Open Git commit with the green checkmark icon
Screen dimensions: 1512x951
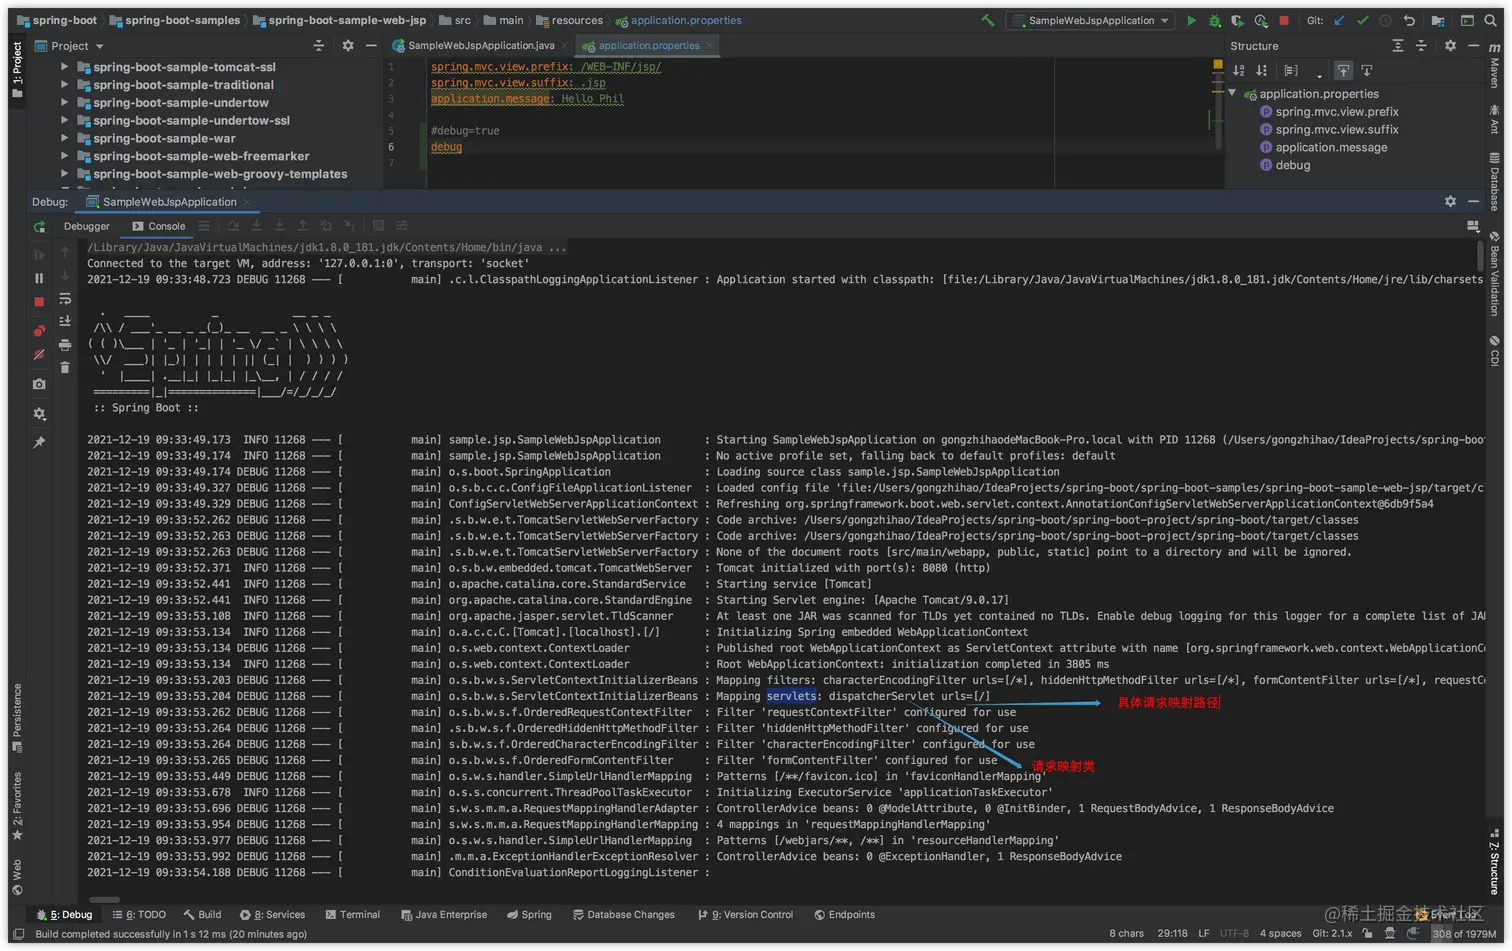tap(1362, 20)
